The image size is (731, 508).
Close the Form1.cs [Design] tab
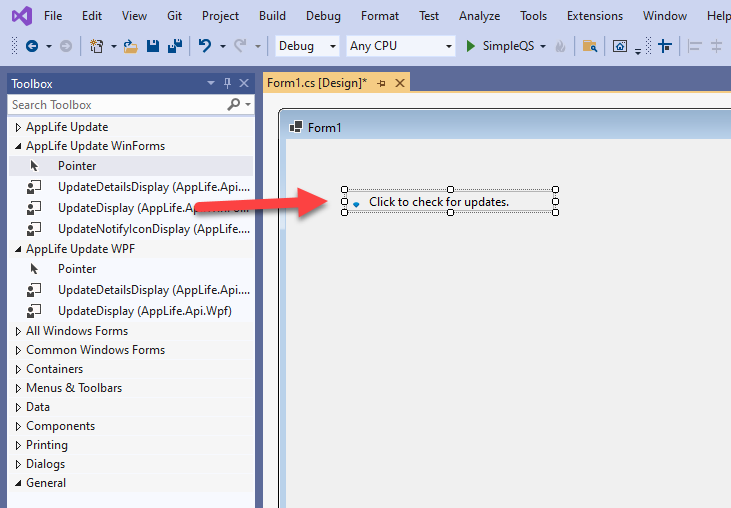tap(400, 83)
